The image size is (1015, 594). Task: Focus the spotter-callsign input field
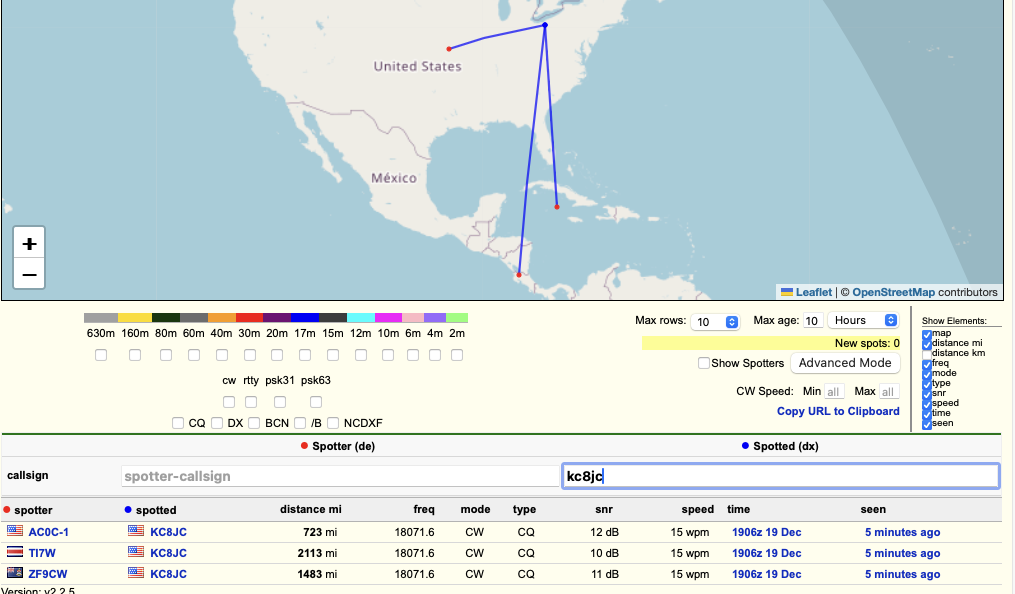[x=340, y=476]
